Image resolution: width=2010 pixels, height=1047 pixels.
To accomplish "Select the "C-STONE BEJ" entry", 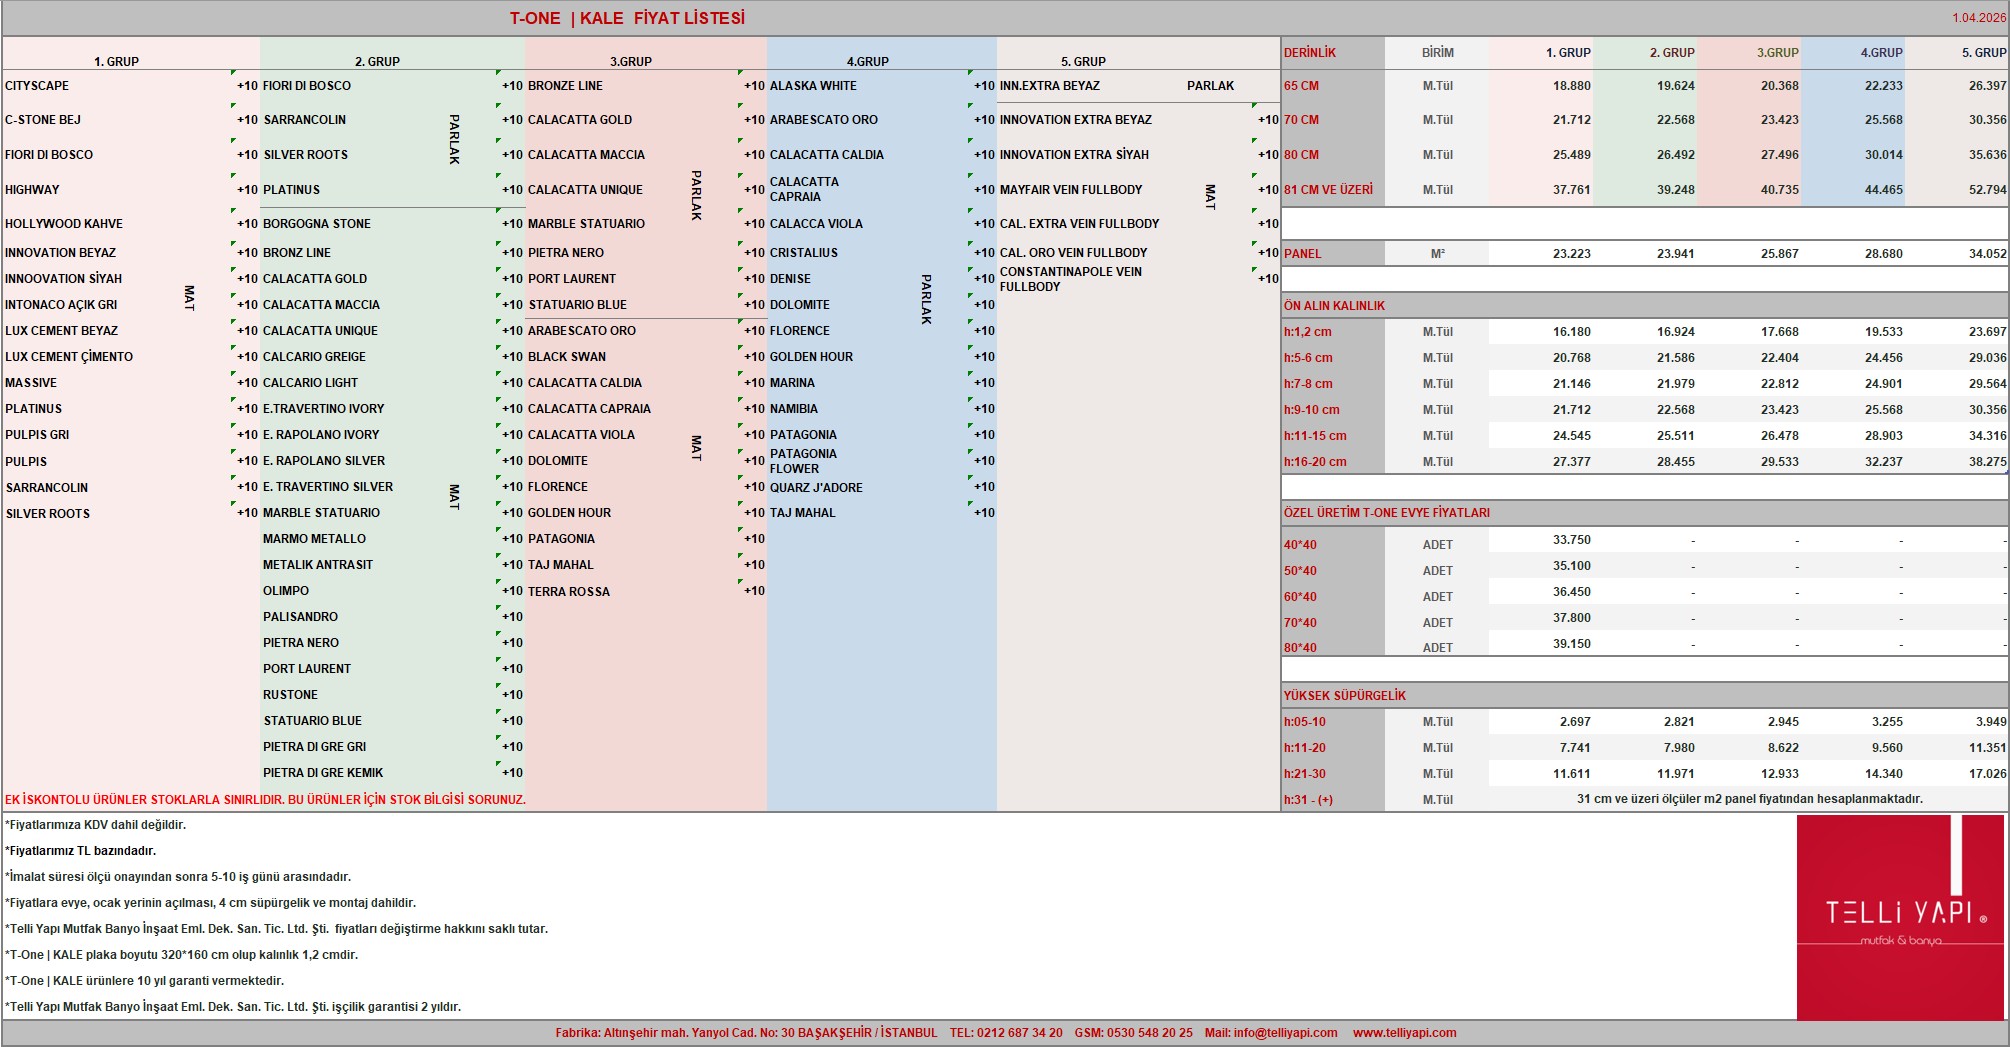I will 43,120.
